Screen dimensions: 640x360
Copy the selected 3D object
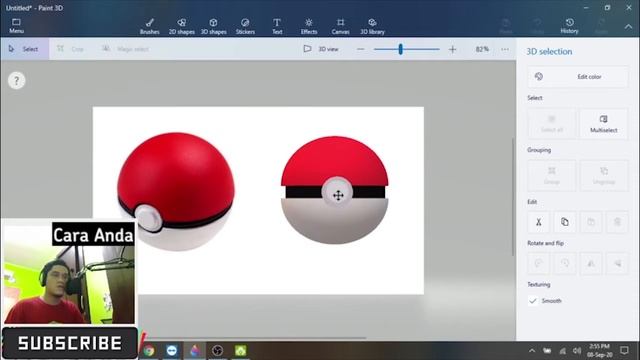(565, 222)
